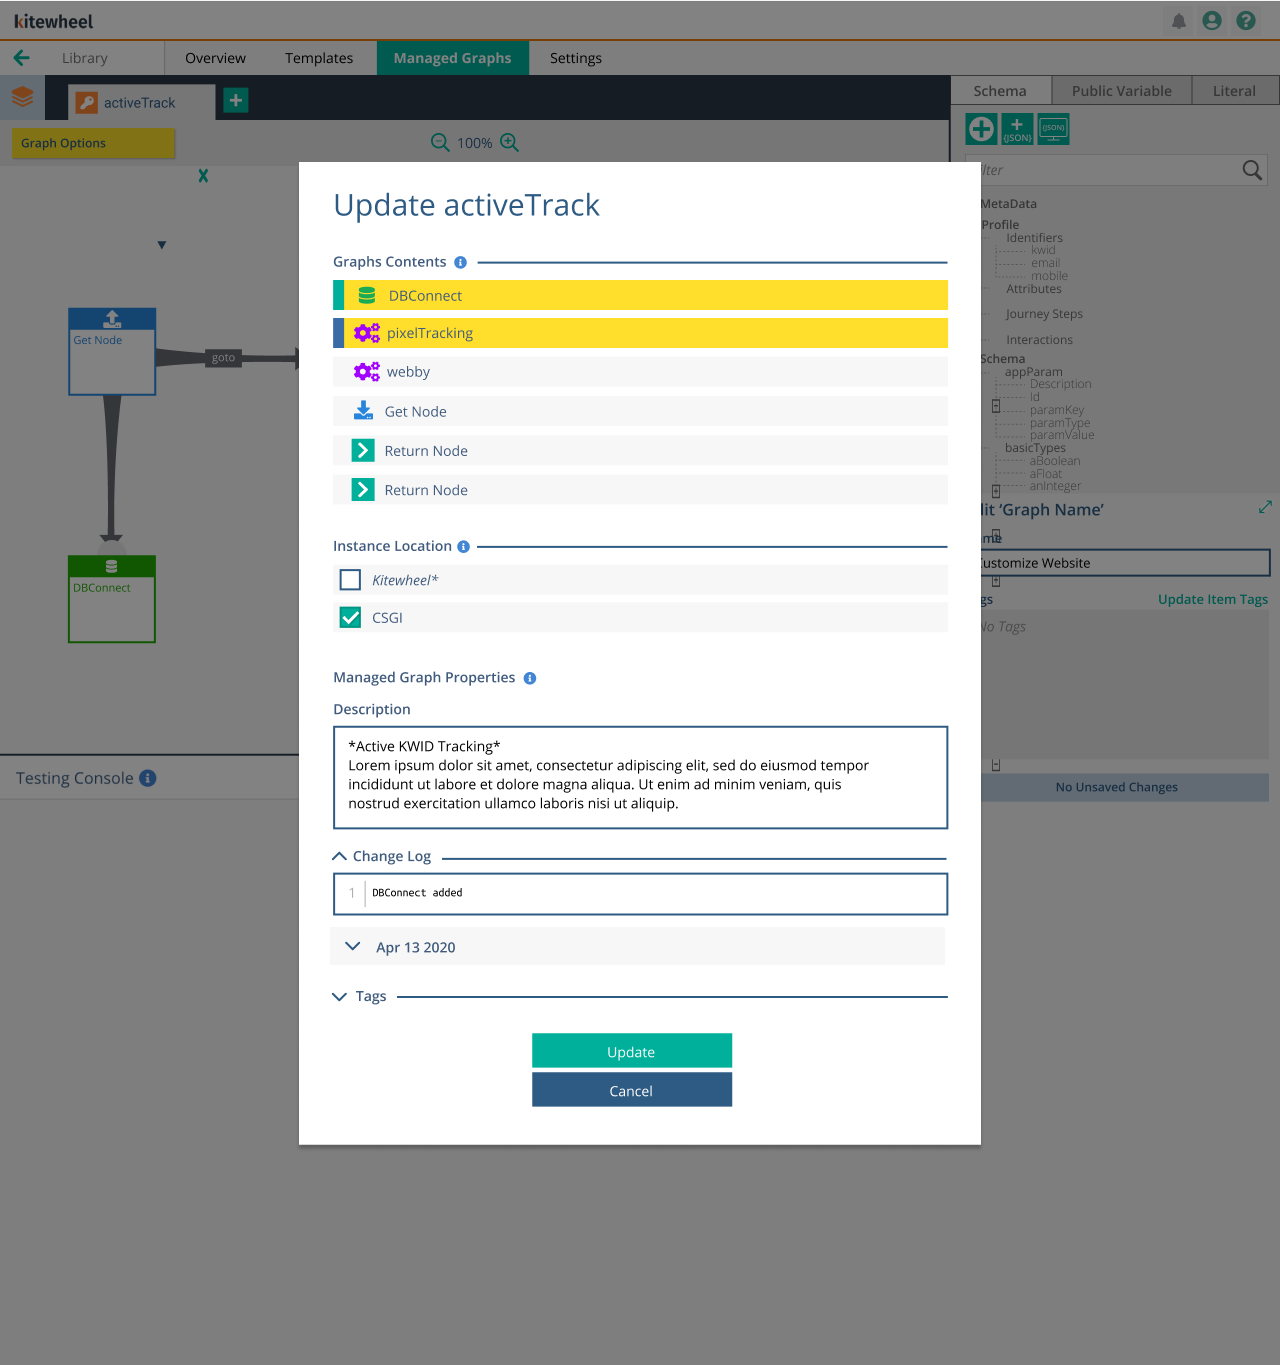Open the JSON viewer monitor icon
This screenshot has width=1280, height=1365.
(1053, 128)
